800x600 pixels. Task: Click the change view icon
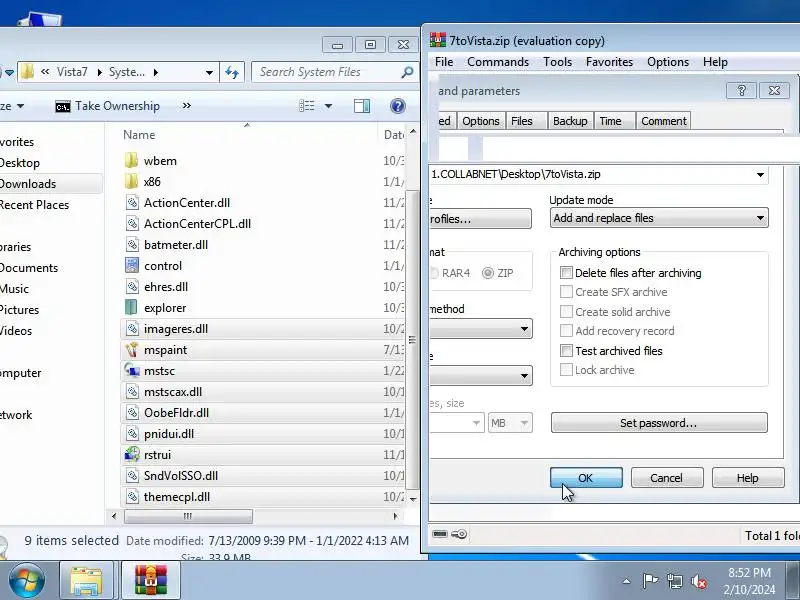(x=307, y=106)
